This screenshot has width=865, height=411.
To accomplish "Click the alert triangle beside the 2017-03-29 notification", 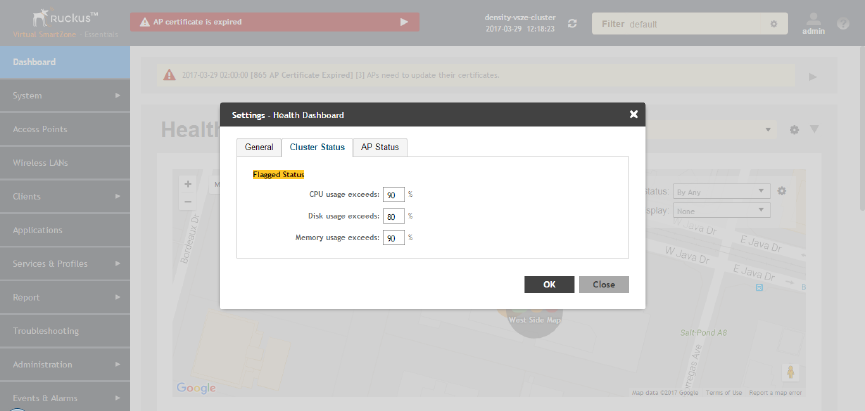I will click(169, 75).
